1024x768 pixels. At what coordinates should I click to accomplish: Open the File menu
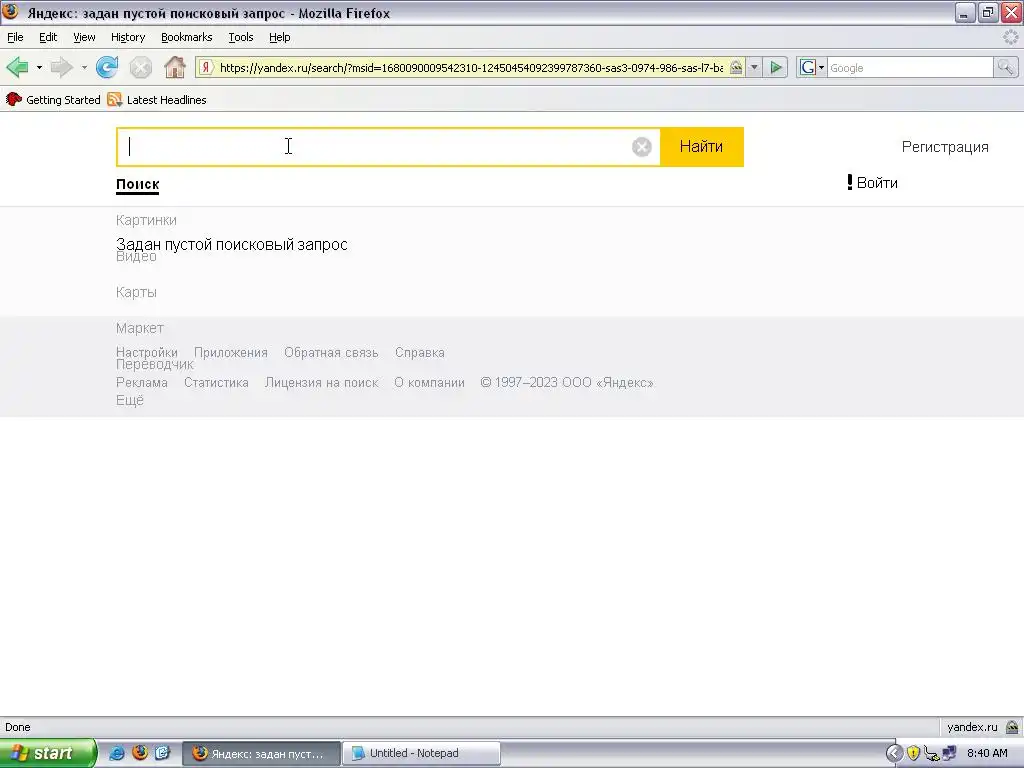pyautogui.click(x=15, y=37)
